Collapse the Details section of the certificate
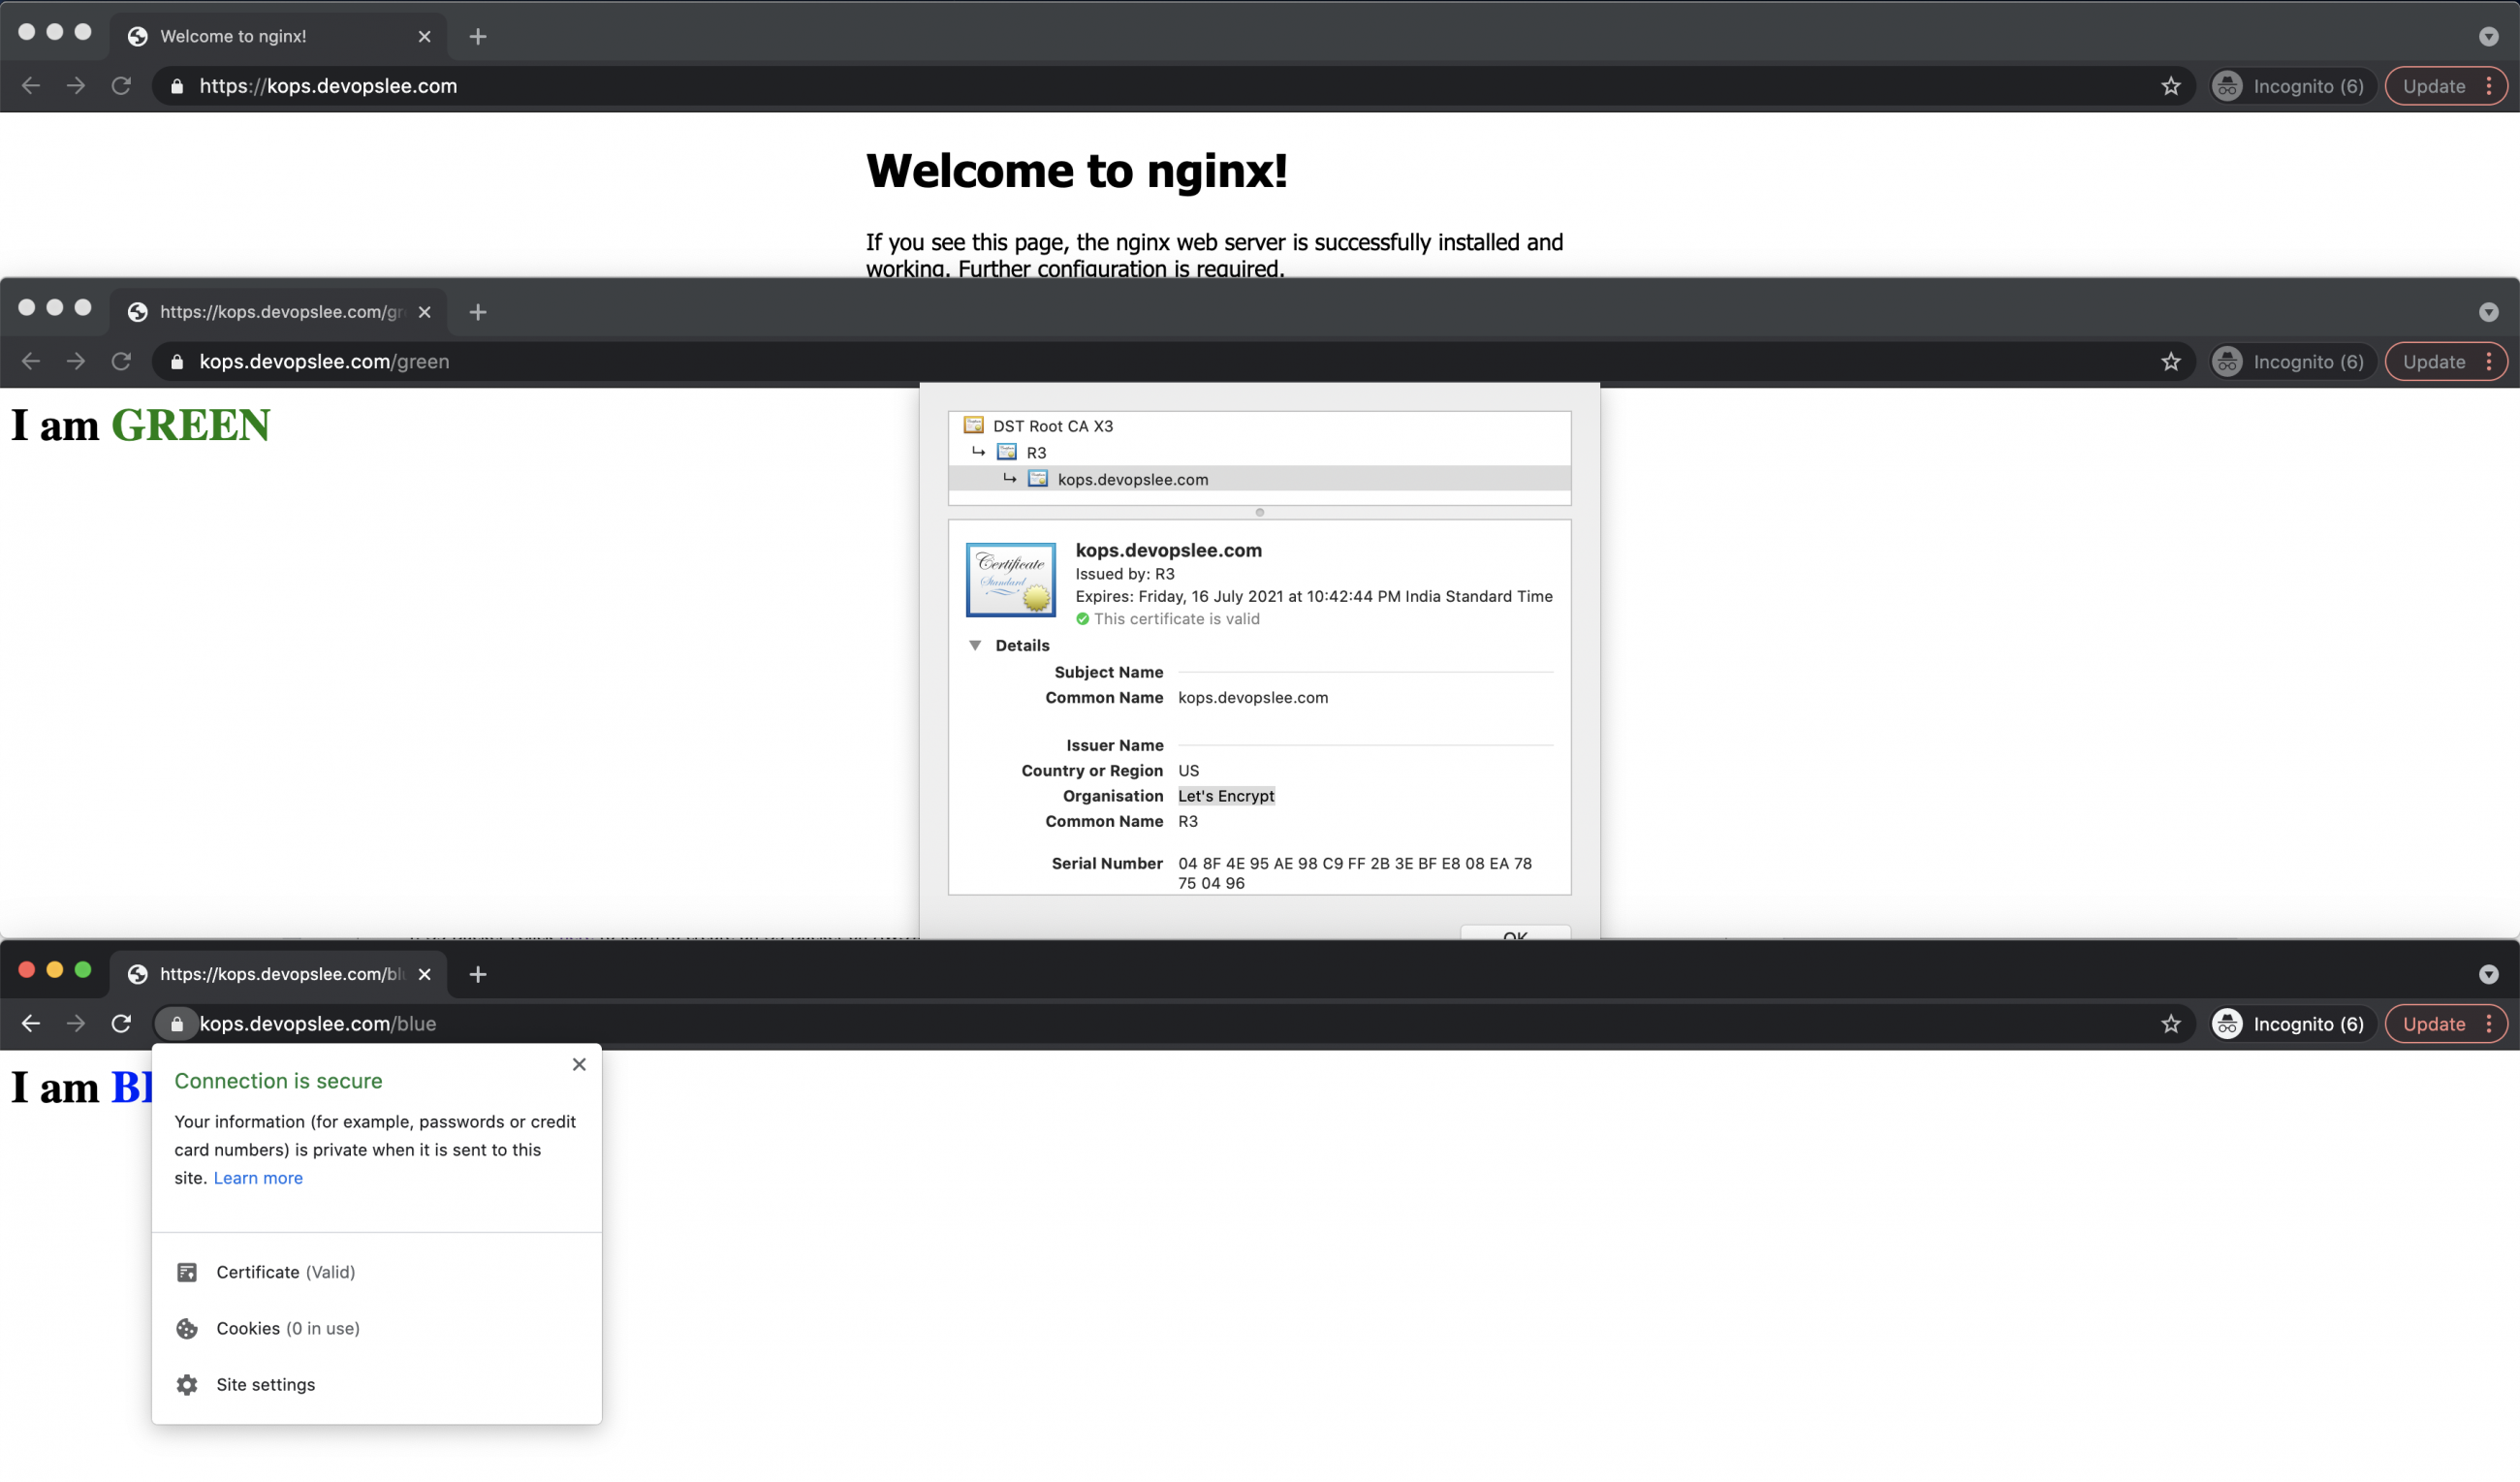The width and height of the screenshot is (2520, 1482). (x=976, y=645)
